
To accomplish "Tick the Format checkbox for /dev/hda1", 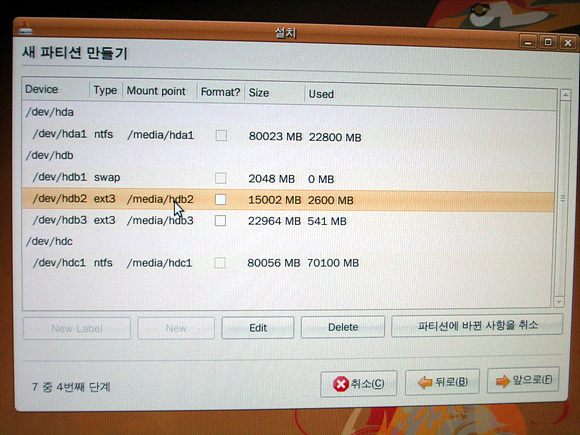I will tap(221, 135).
